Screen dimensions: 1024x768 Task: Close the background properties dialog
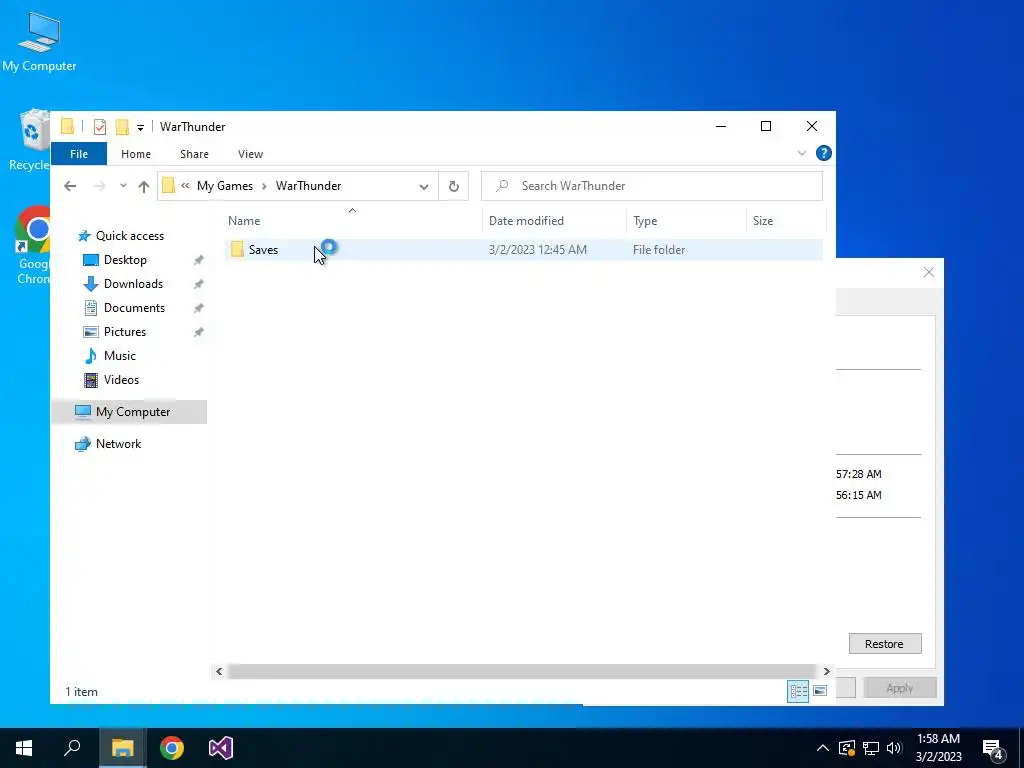tap(929, 272)
